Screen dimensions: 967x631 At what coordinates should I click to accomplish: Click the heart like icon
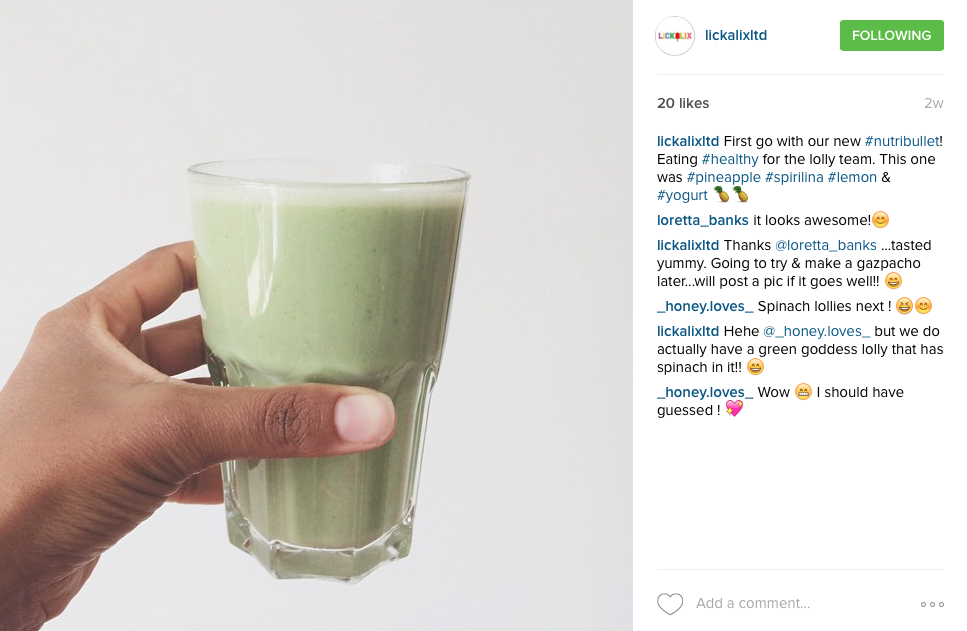point(670,603)
